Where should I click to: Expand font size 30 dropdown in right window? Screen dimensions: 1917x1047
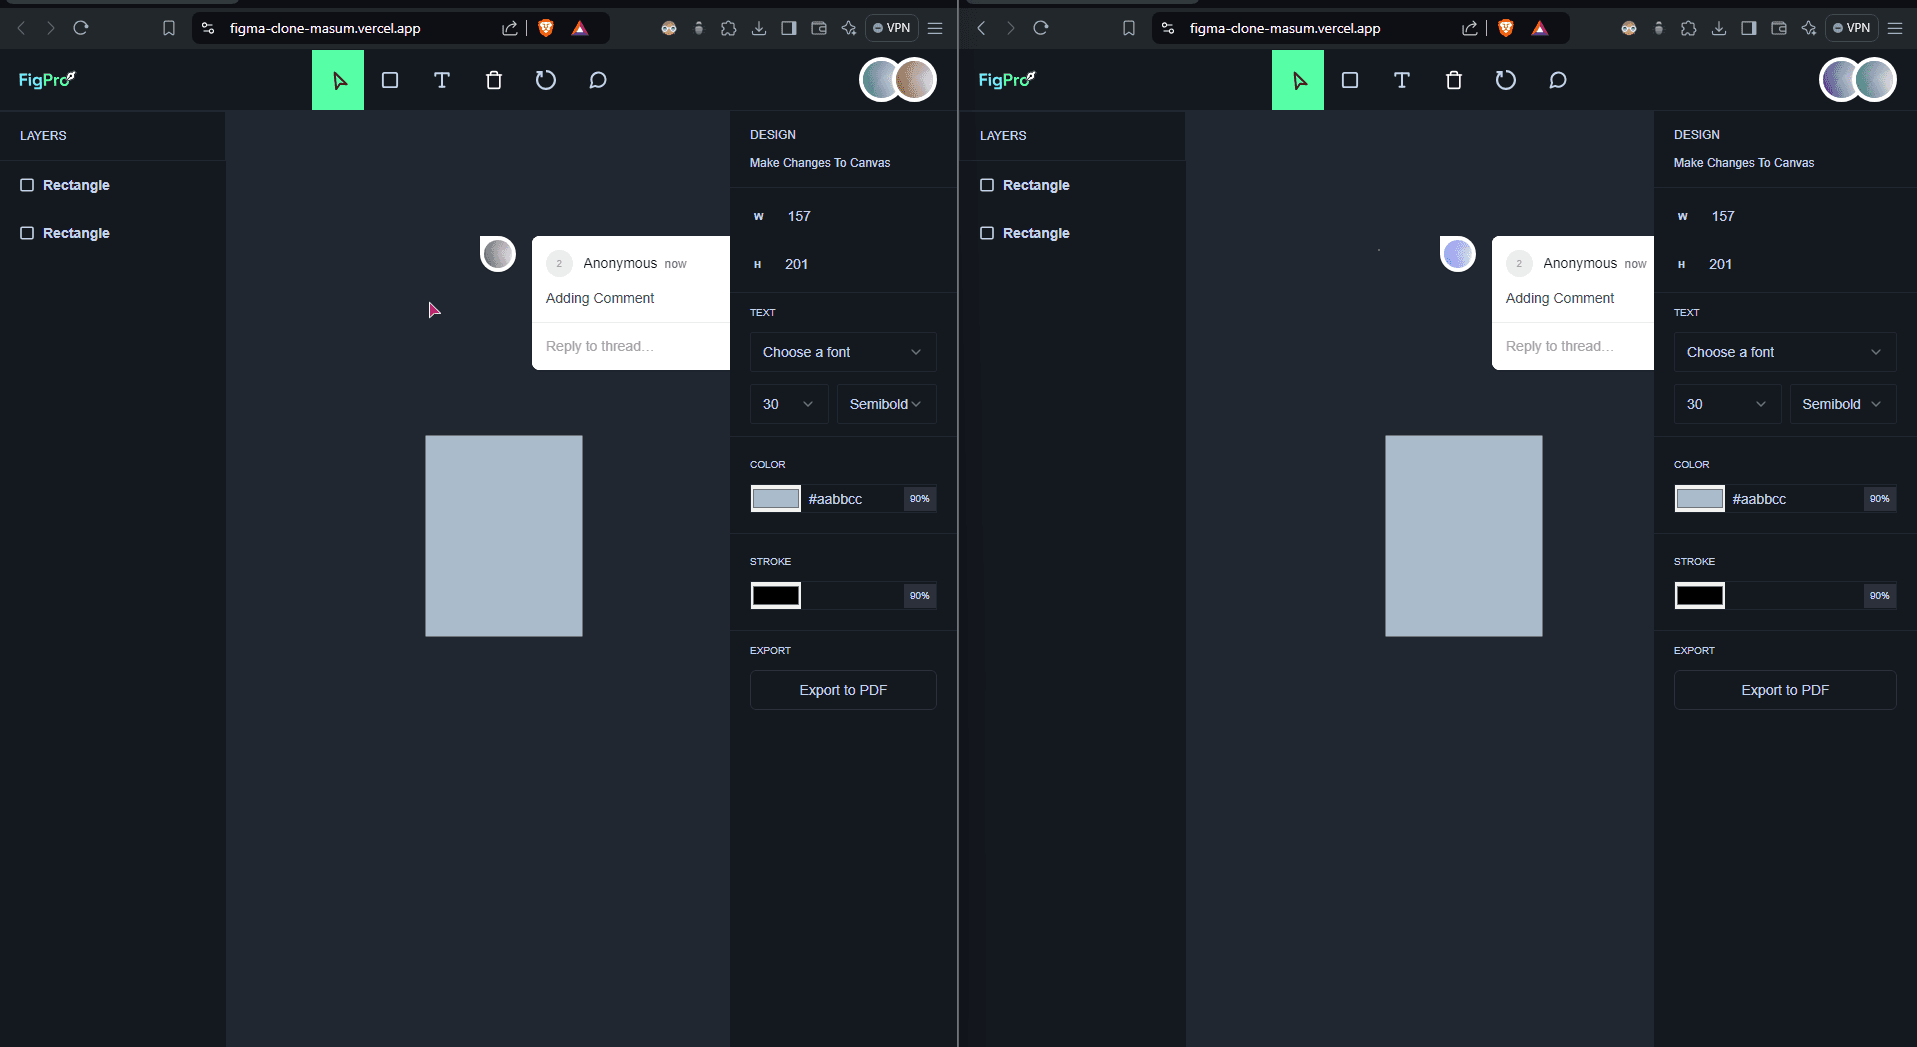[x=1726, y=404]
